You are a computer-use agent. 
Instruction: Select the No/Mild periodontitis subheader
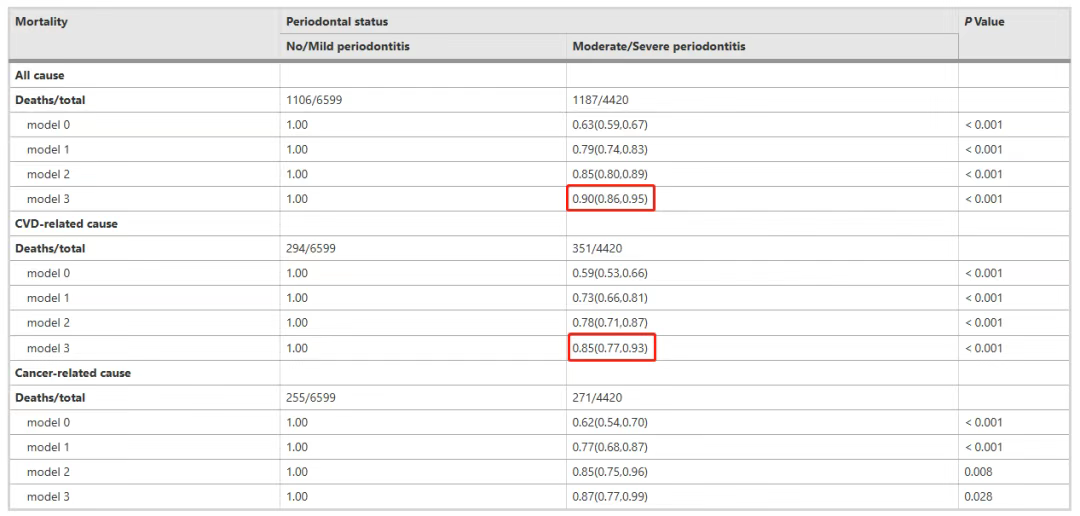coord(424,47)
